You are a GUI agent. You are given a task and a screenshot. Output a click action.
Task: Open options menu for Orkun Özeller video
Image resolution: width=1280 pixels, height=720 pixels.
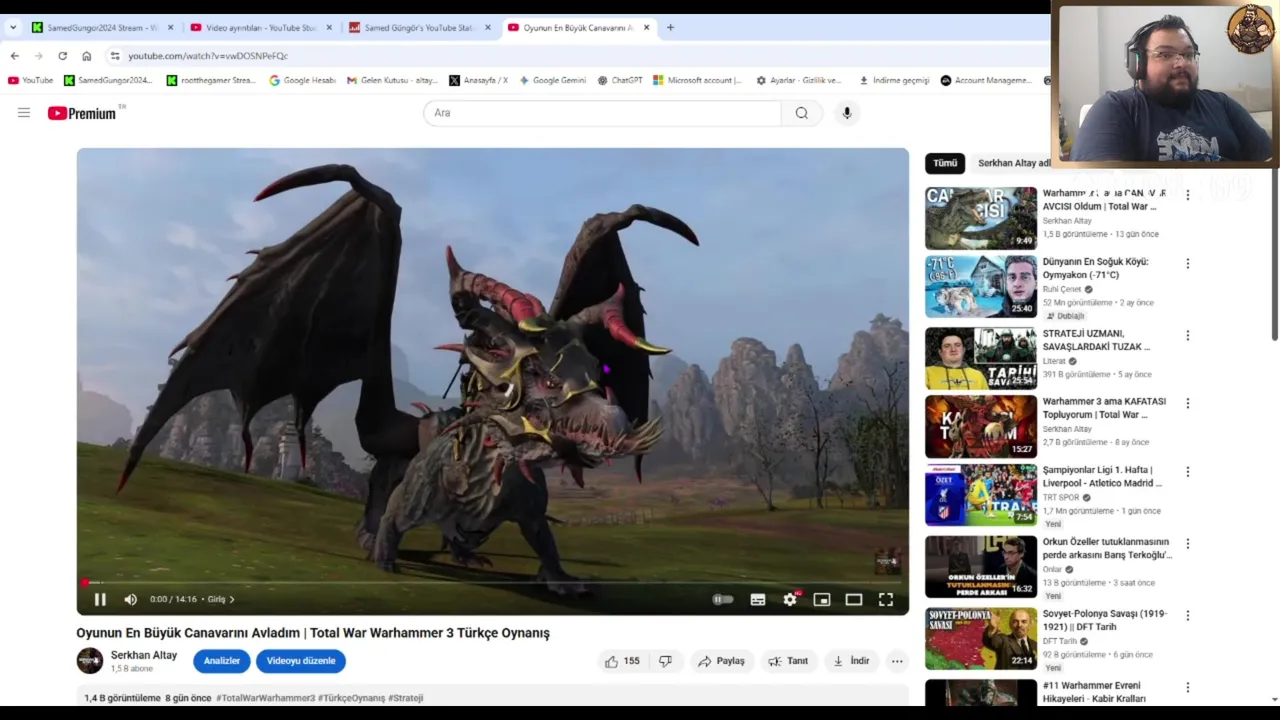tap(1188, 544)
